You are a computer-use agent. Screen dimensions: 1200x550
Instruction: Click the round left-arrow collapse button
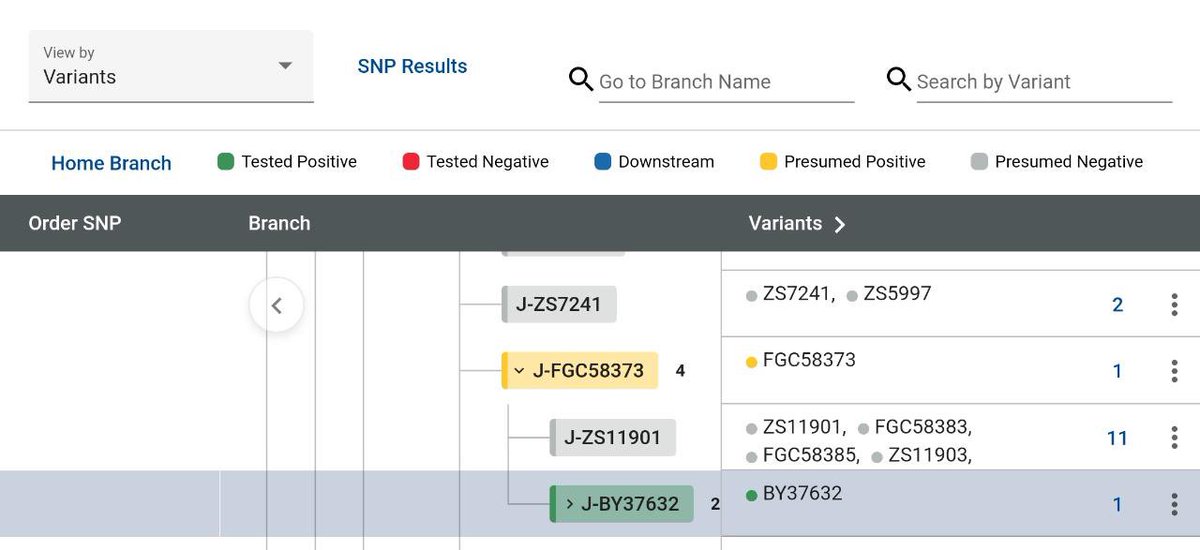(277, 305)
